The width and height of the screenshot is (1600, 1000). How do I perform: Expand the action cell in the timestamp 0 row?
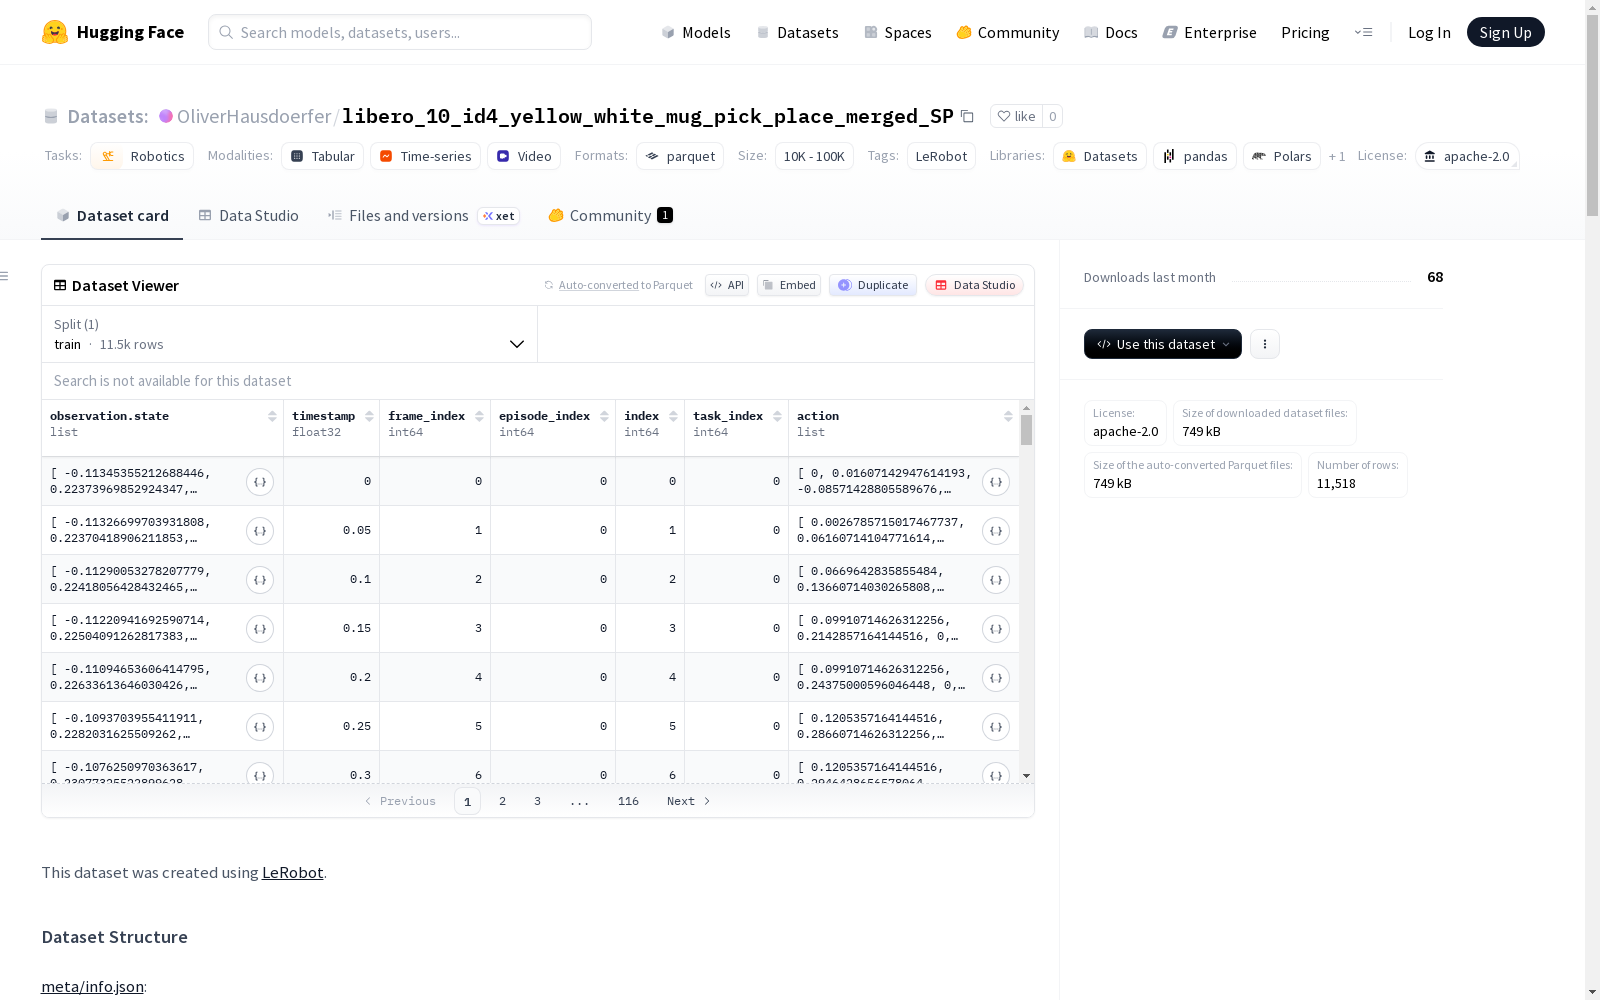pyautogui.click(x=996, y=482)
